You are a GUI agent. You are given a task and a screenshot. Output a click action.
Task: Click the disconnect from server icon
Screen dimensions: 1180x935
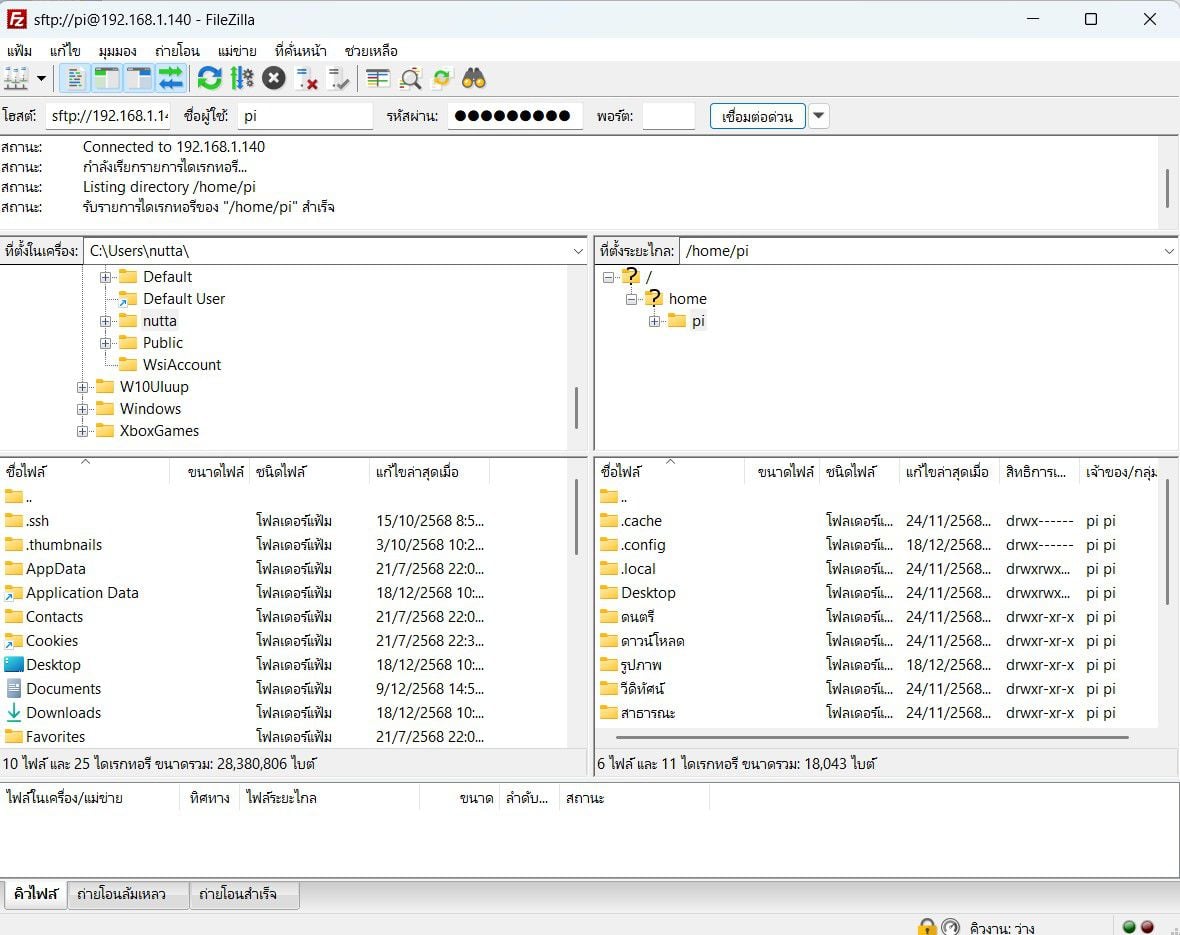(x=307, y=78)
